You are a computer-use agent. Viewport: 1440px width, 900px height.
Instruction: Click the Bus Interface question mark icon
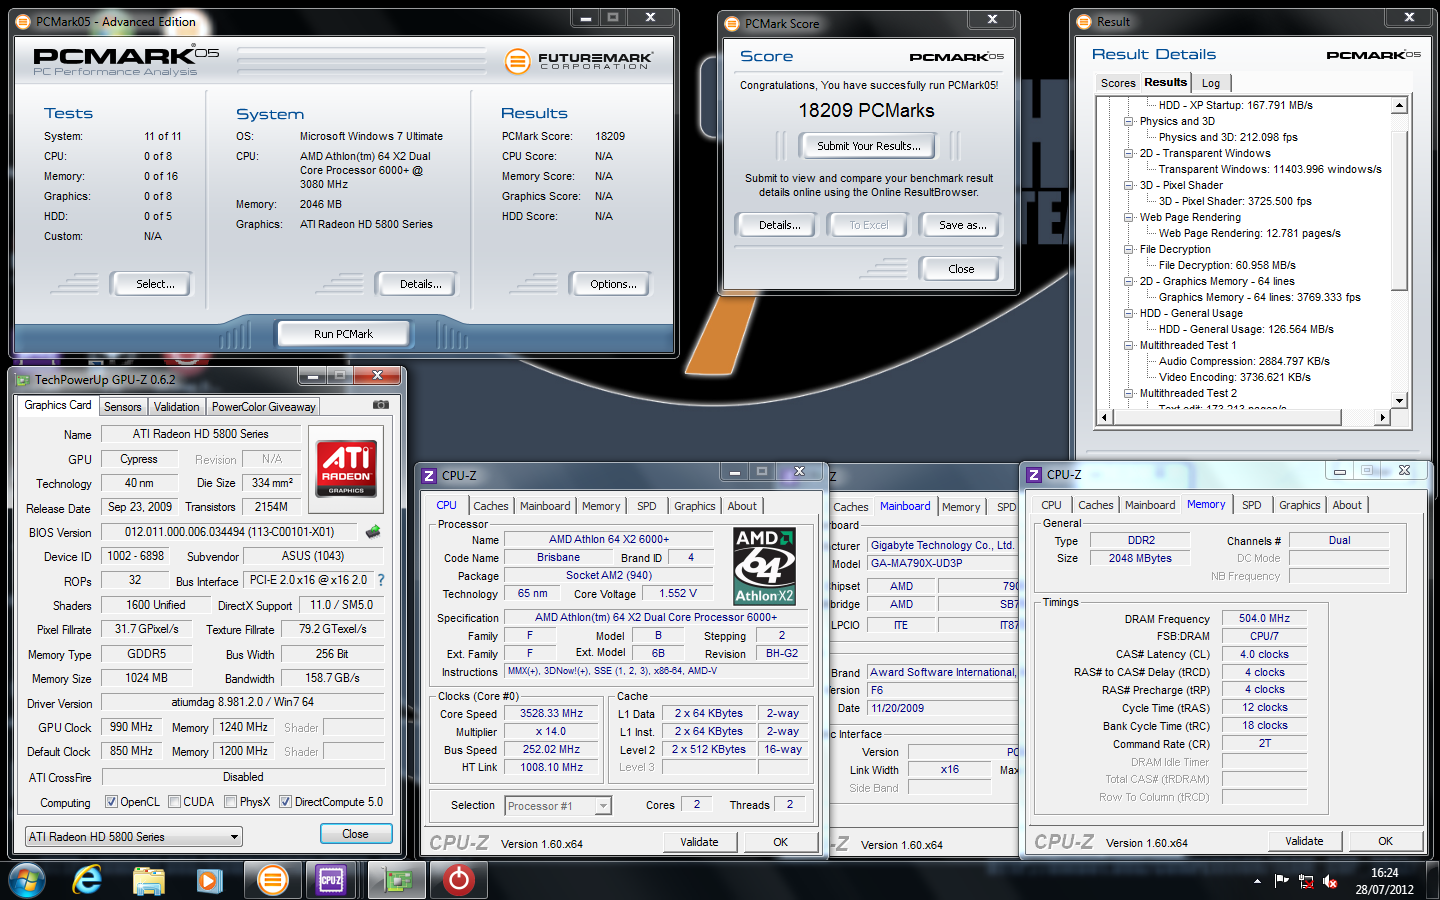pyautogui.click(x=380, y=580)
